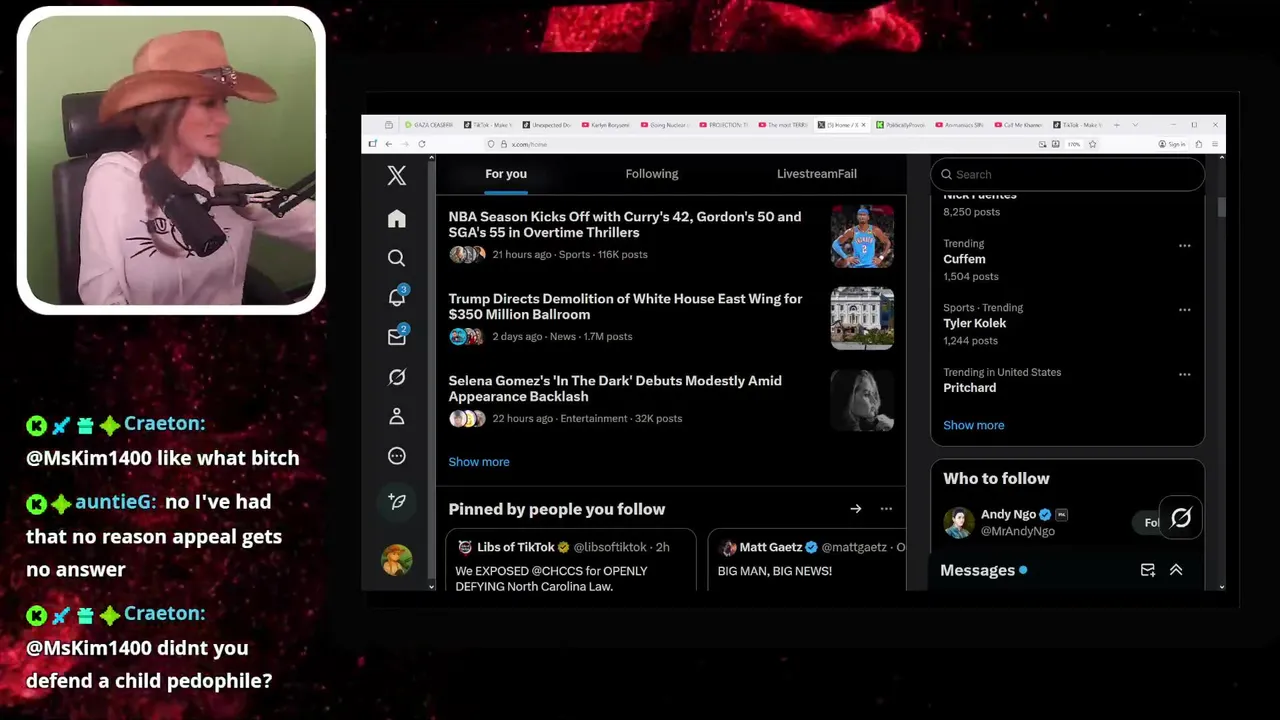Screen dimensions: 1280x720
Task: Expand the Messages drawer with double chevron
Action: coord(1176,570)
